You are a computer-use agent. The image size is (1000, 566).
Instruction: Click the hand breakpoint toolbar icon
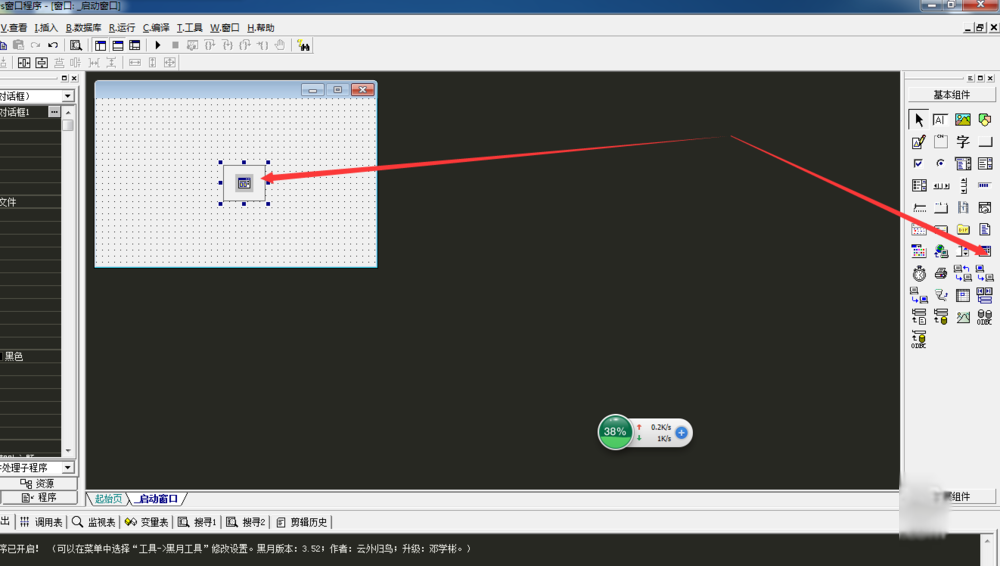tap(280, 45)
